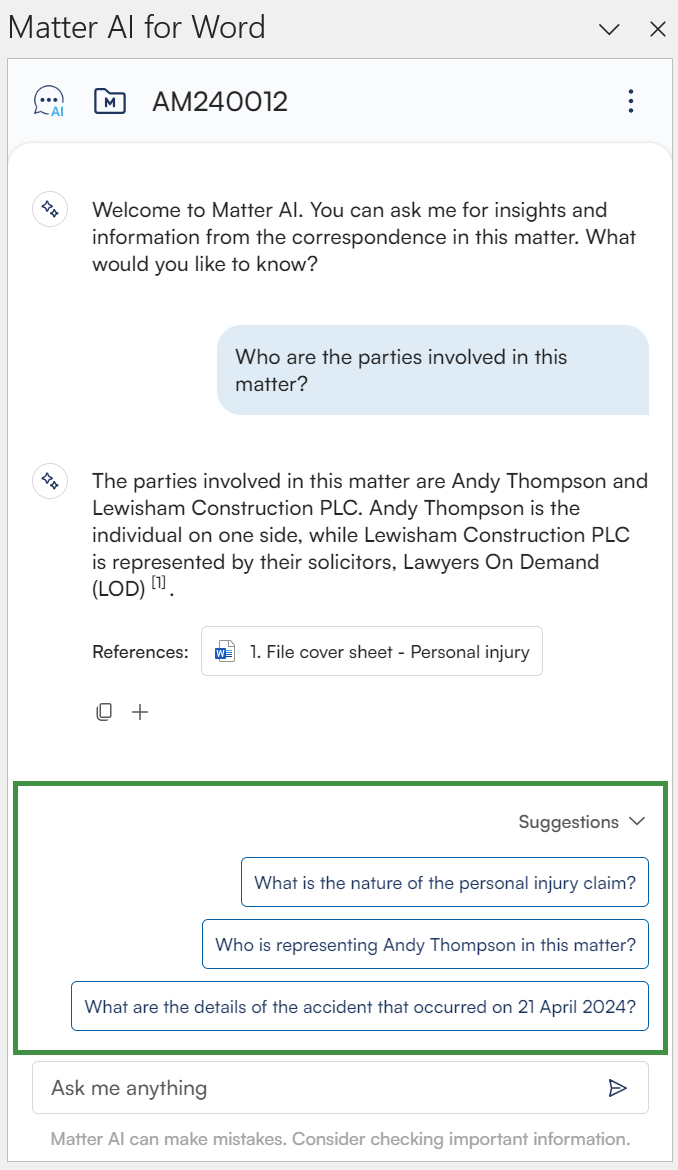Focus the Ask me anything input box
The width and height of the screenshot is (678, 1170).
click(320, 1088)
